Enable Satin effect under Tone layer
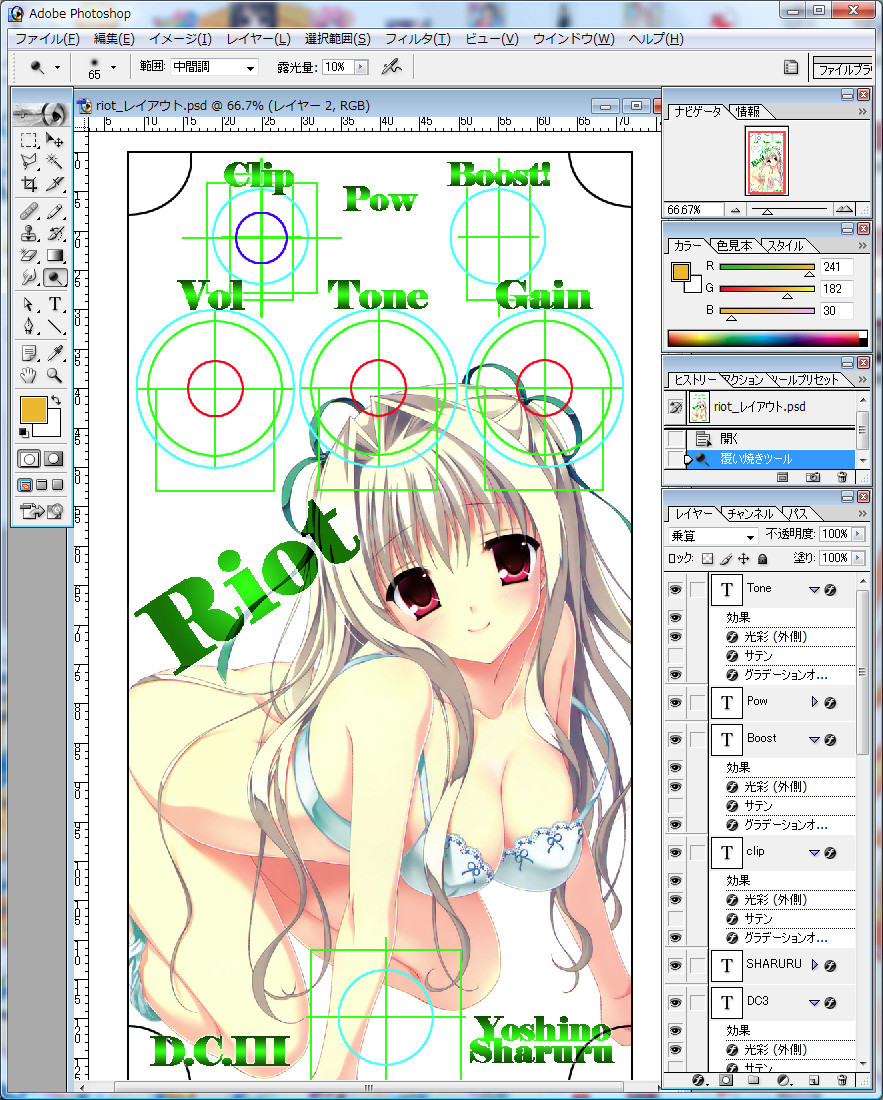This screenshot has height=1100, width=883. point(675,655)
